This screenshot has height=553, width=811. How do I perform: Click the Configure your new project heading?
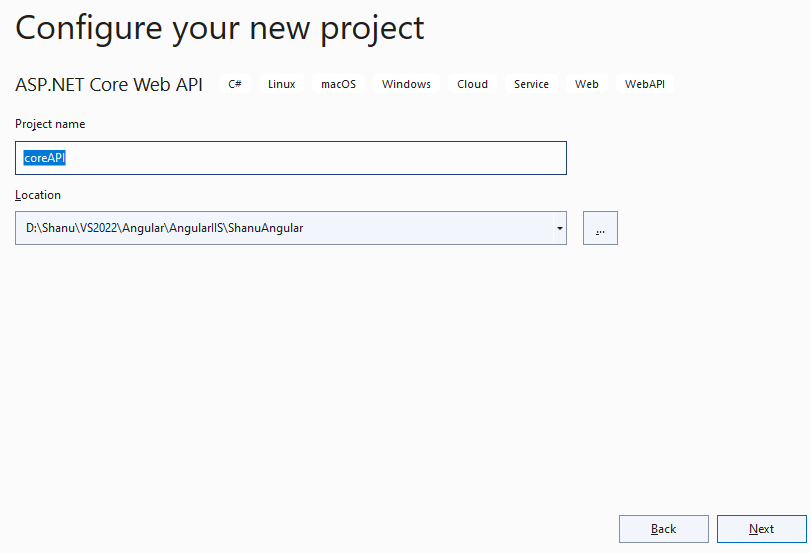220,28
